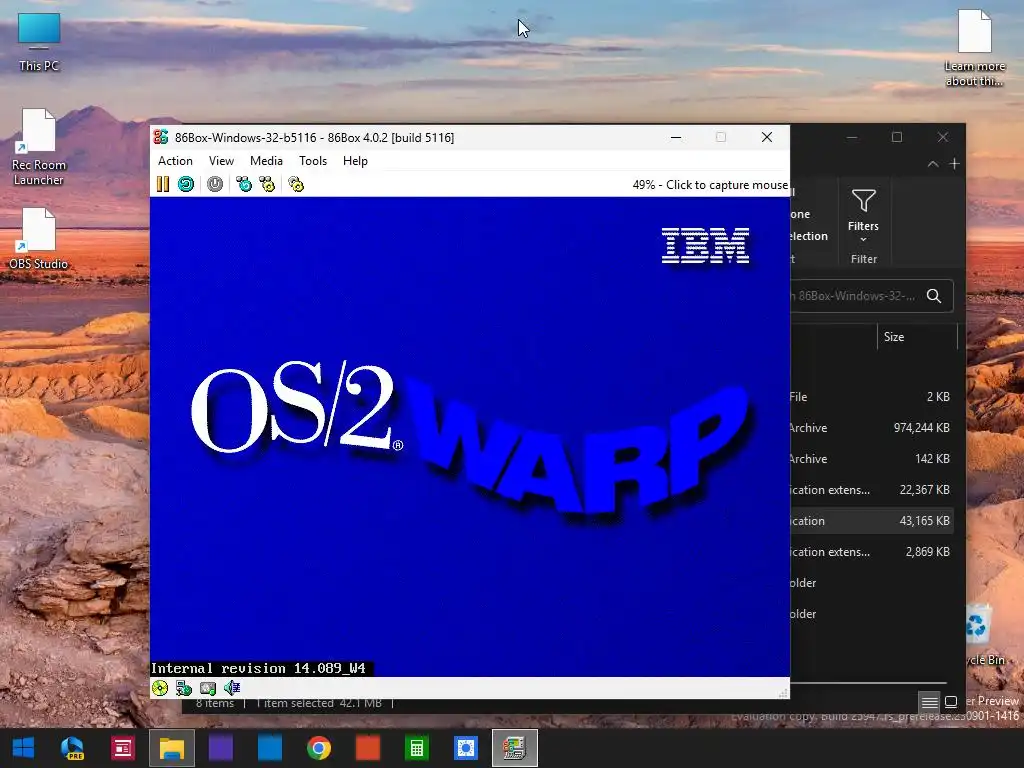
Task: Open the Windows Start menu
Action: 24,748
